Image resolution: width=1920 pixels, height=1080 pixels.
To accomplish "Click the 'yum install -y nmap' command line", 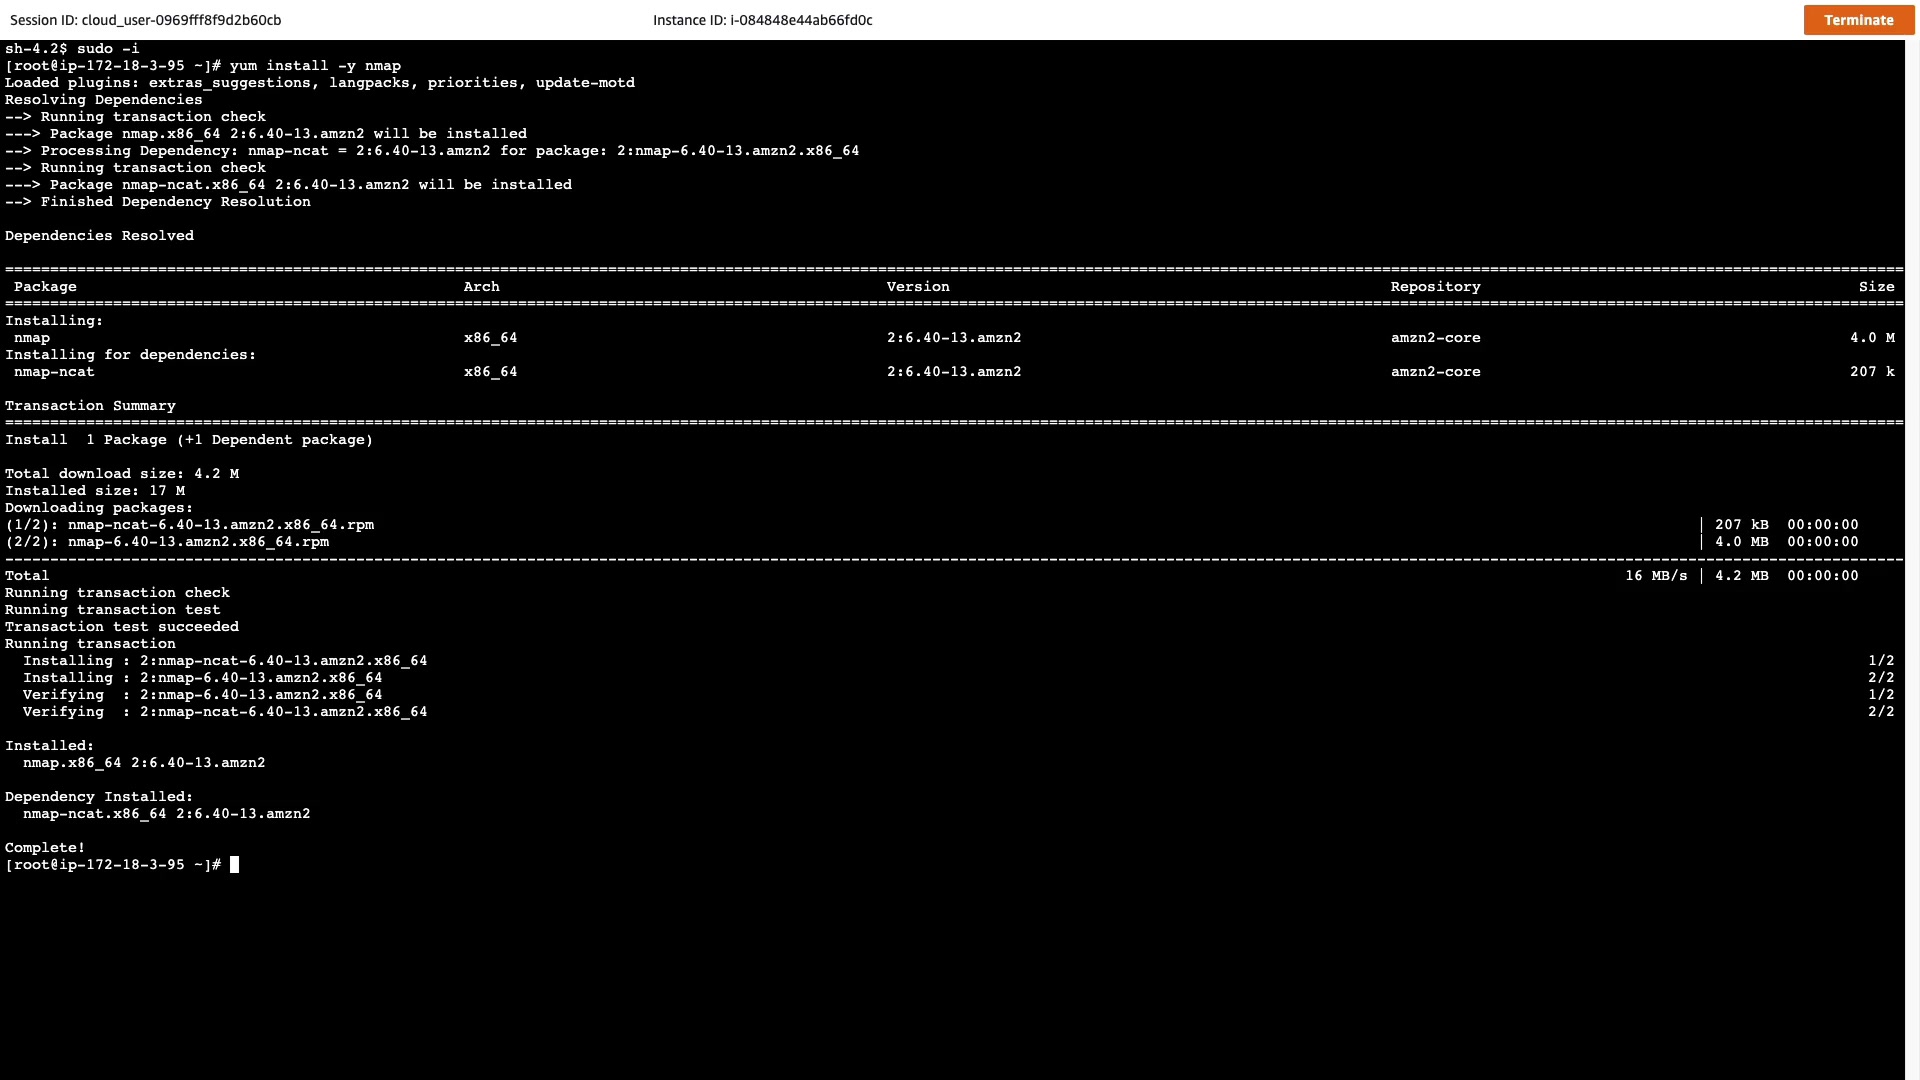I will [x=314, y=66].
